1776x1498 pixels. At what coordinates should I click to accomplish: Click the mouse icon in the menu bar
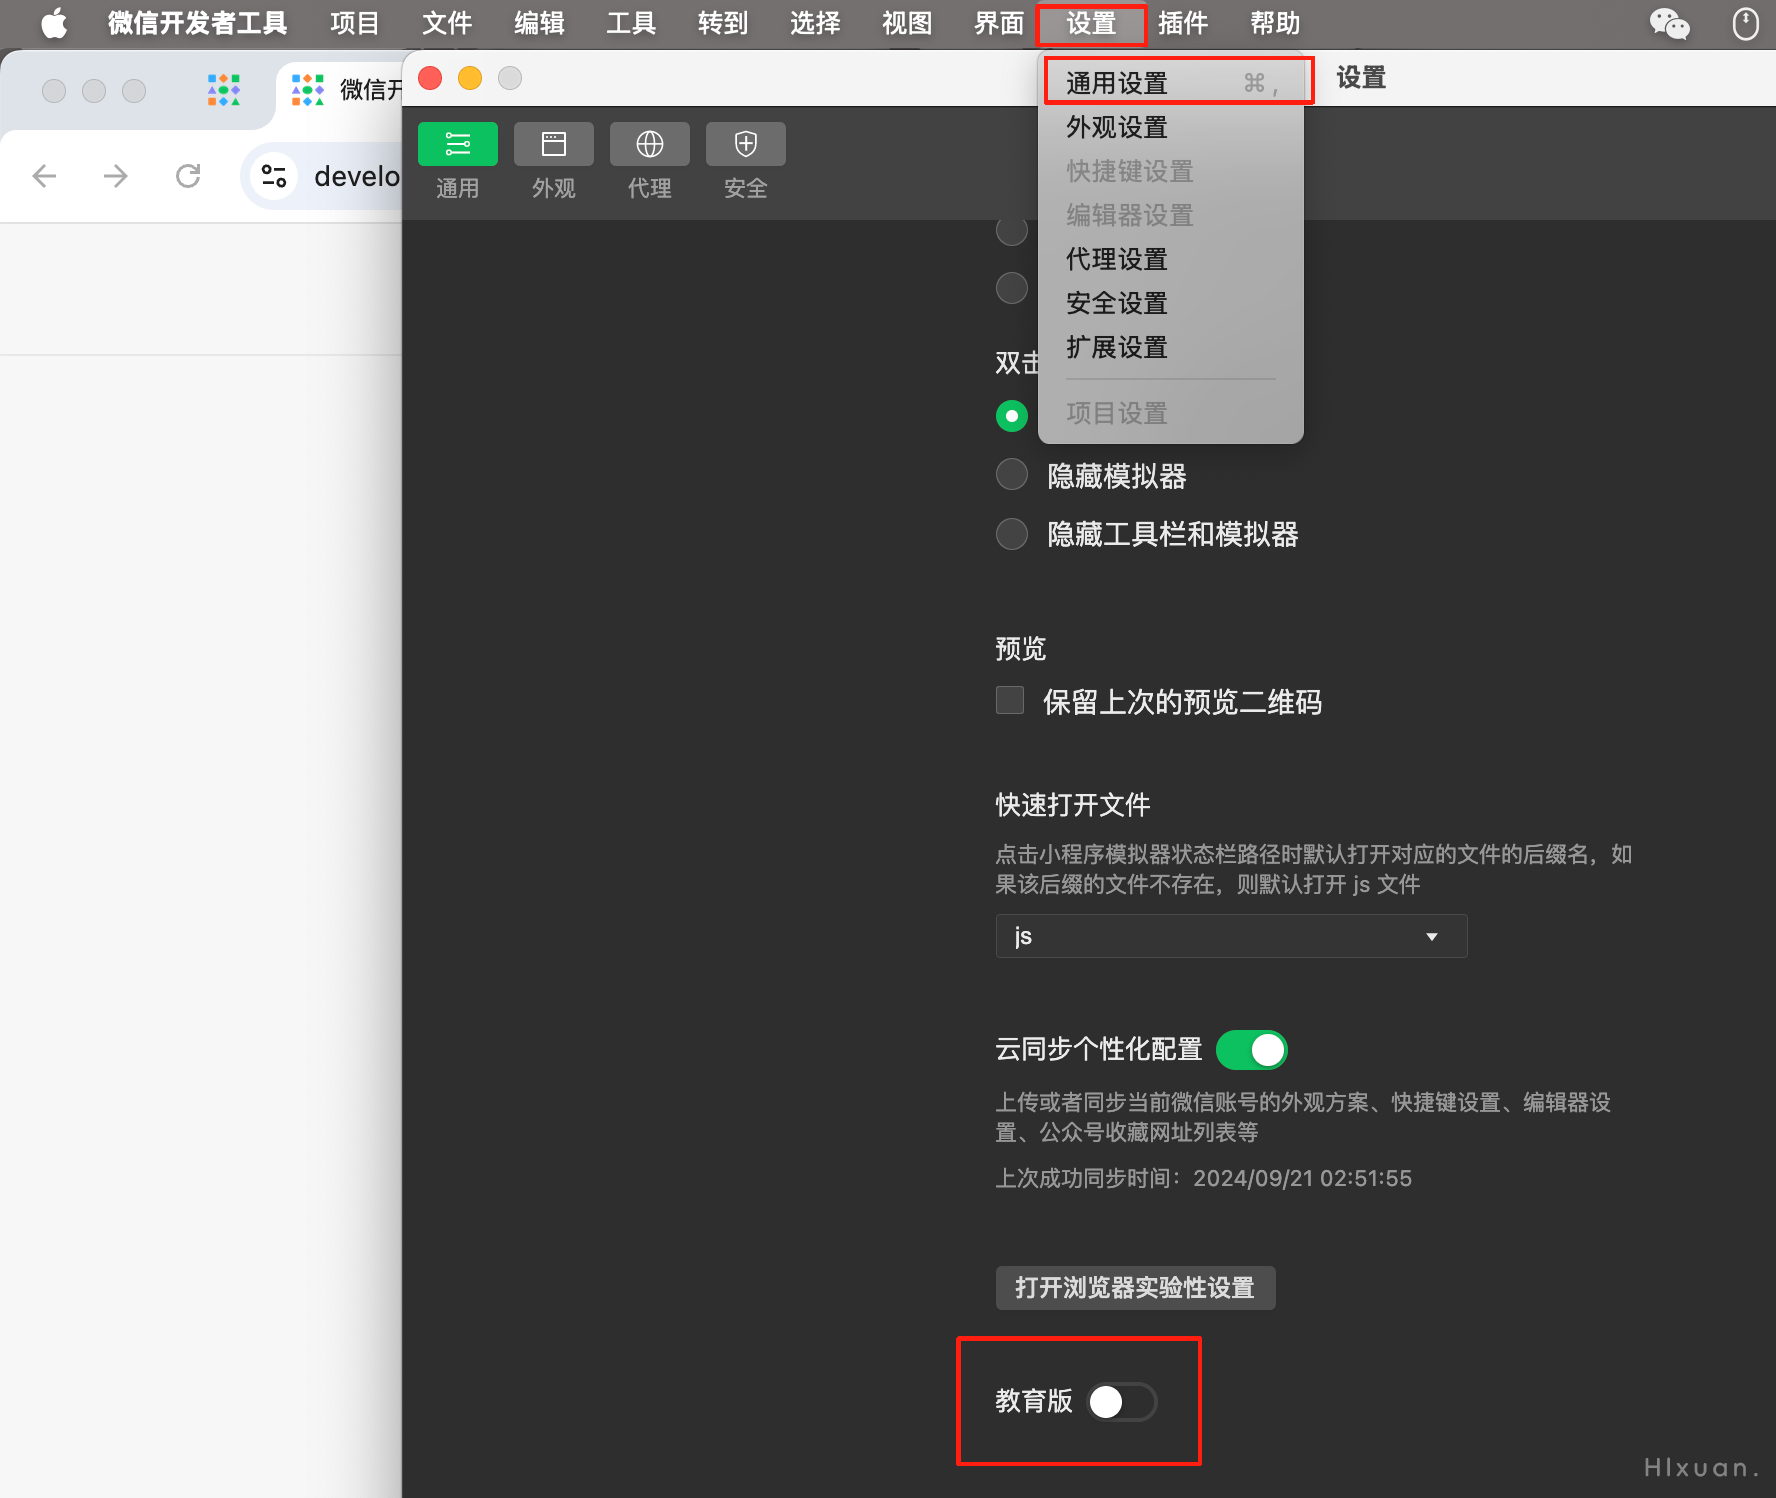coord(1746,23)
